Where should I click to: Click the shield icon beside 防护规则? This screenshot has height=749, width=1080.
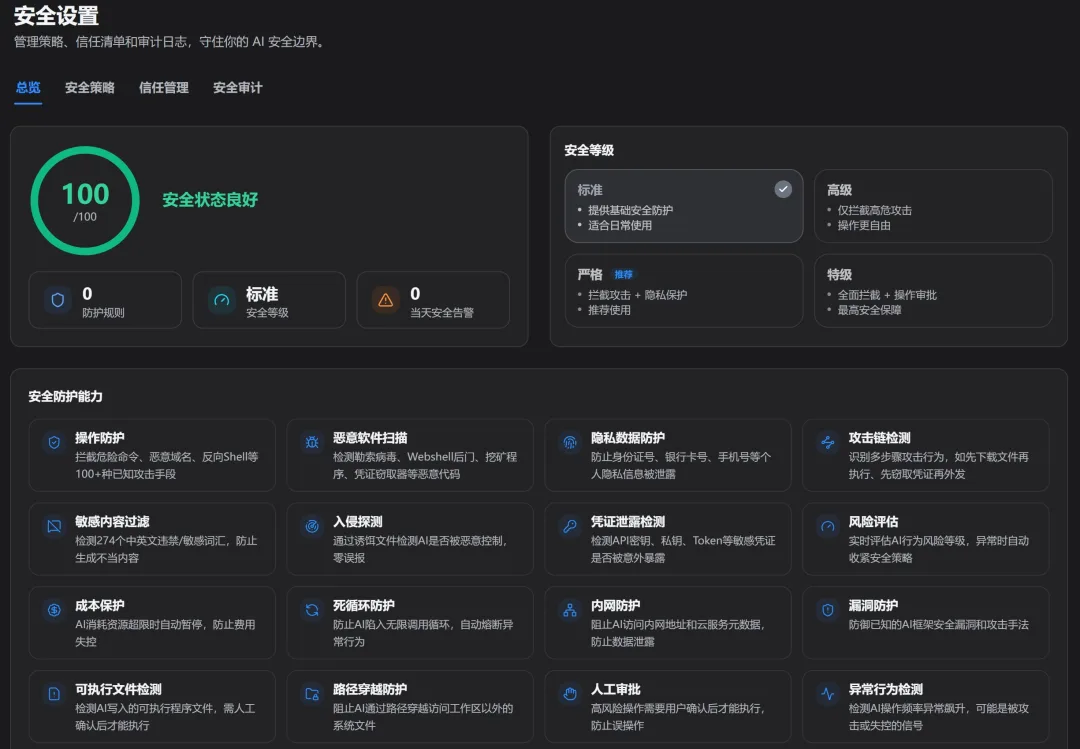coord(58,300)
